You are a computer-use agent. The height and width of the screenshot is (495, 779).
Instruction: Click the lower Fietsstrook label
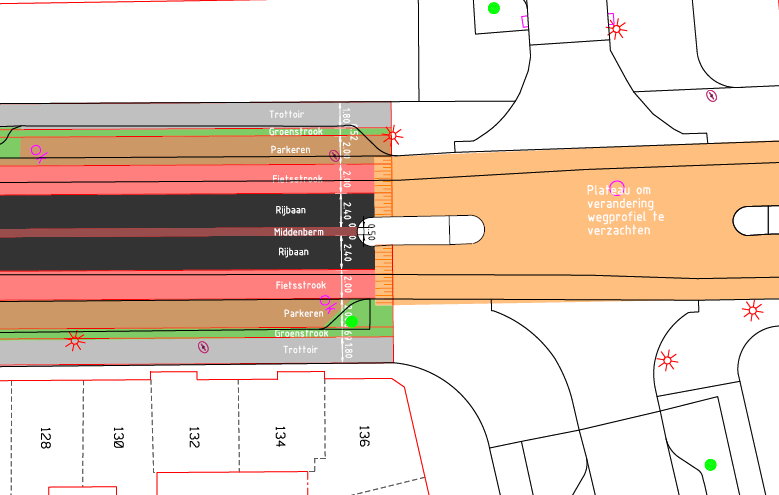pyautogui.click(x=300, y=286)
